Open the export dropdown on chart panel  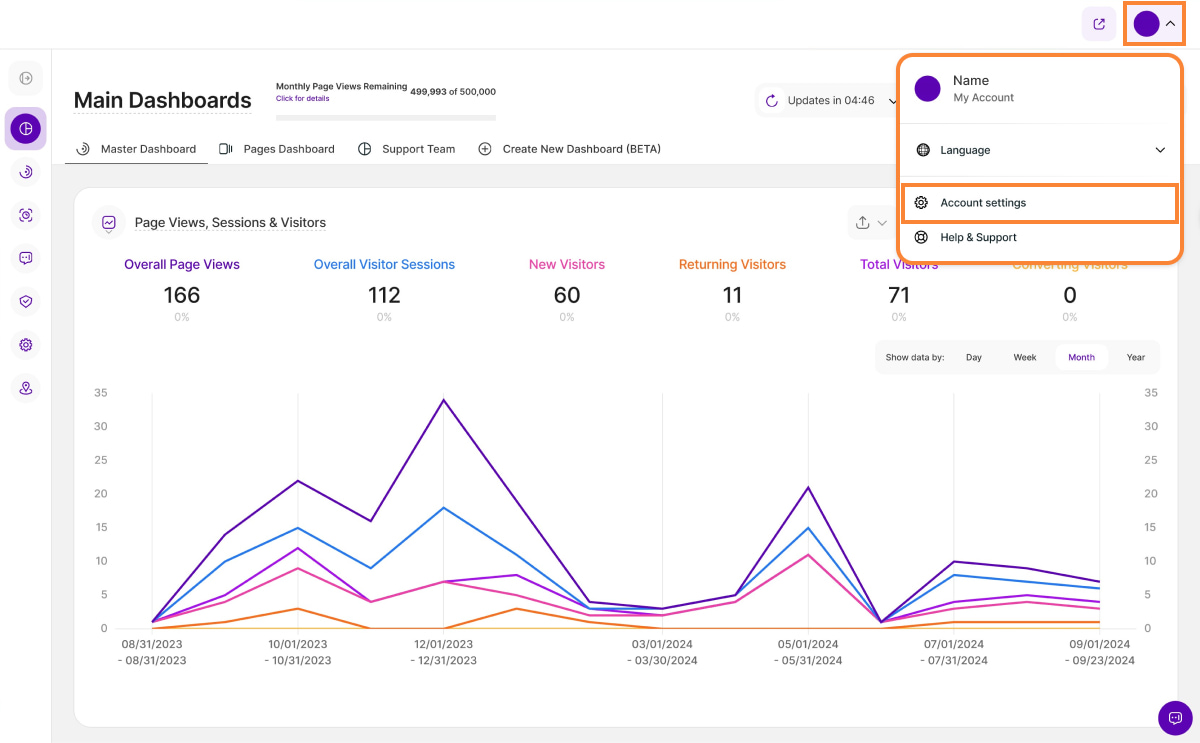(868, 223)
